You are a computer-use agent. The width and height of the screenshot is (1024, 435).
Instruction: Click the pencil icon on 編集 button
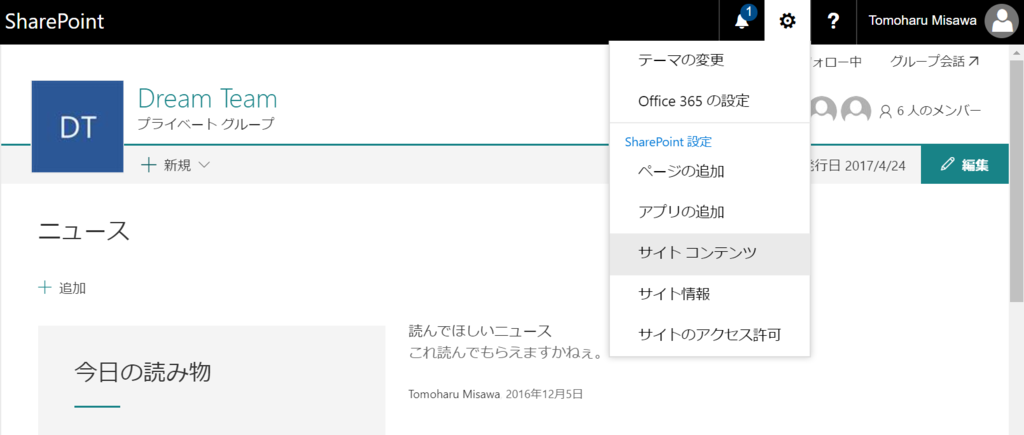(x=948, y=165)
